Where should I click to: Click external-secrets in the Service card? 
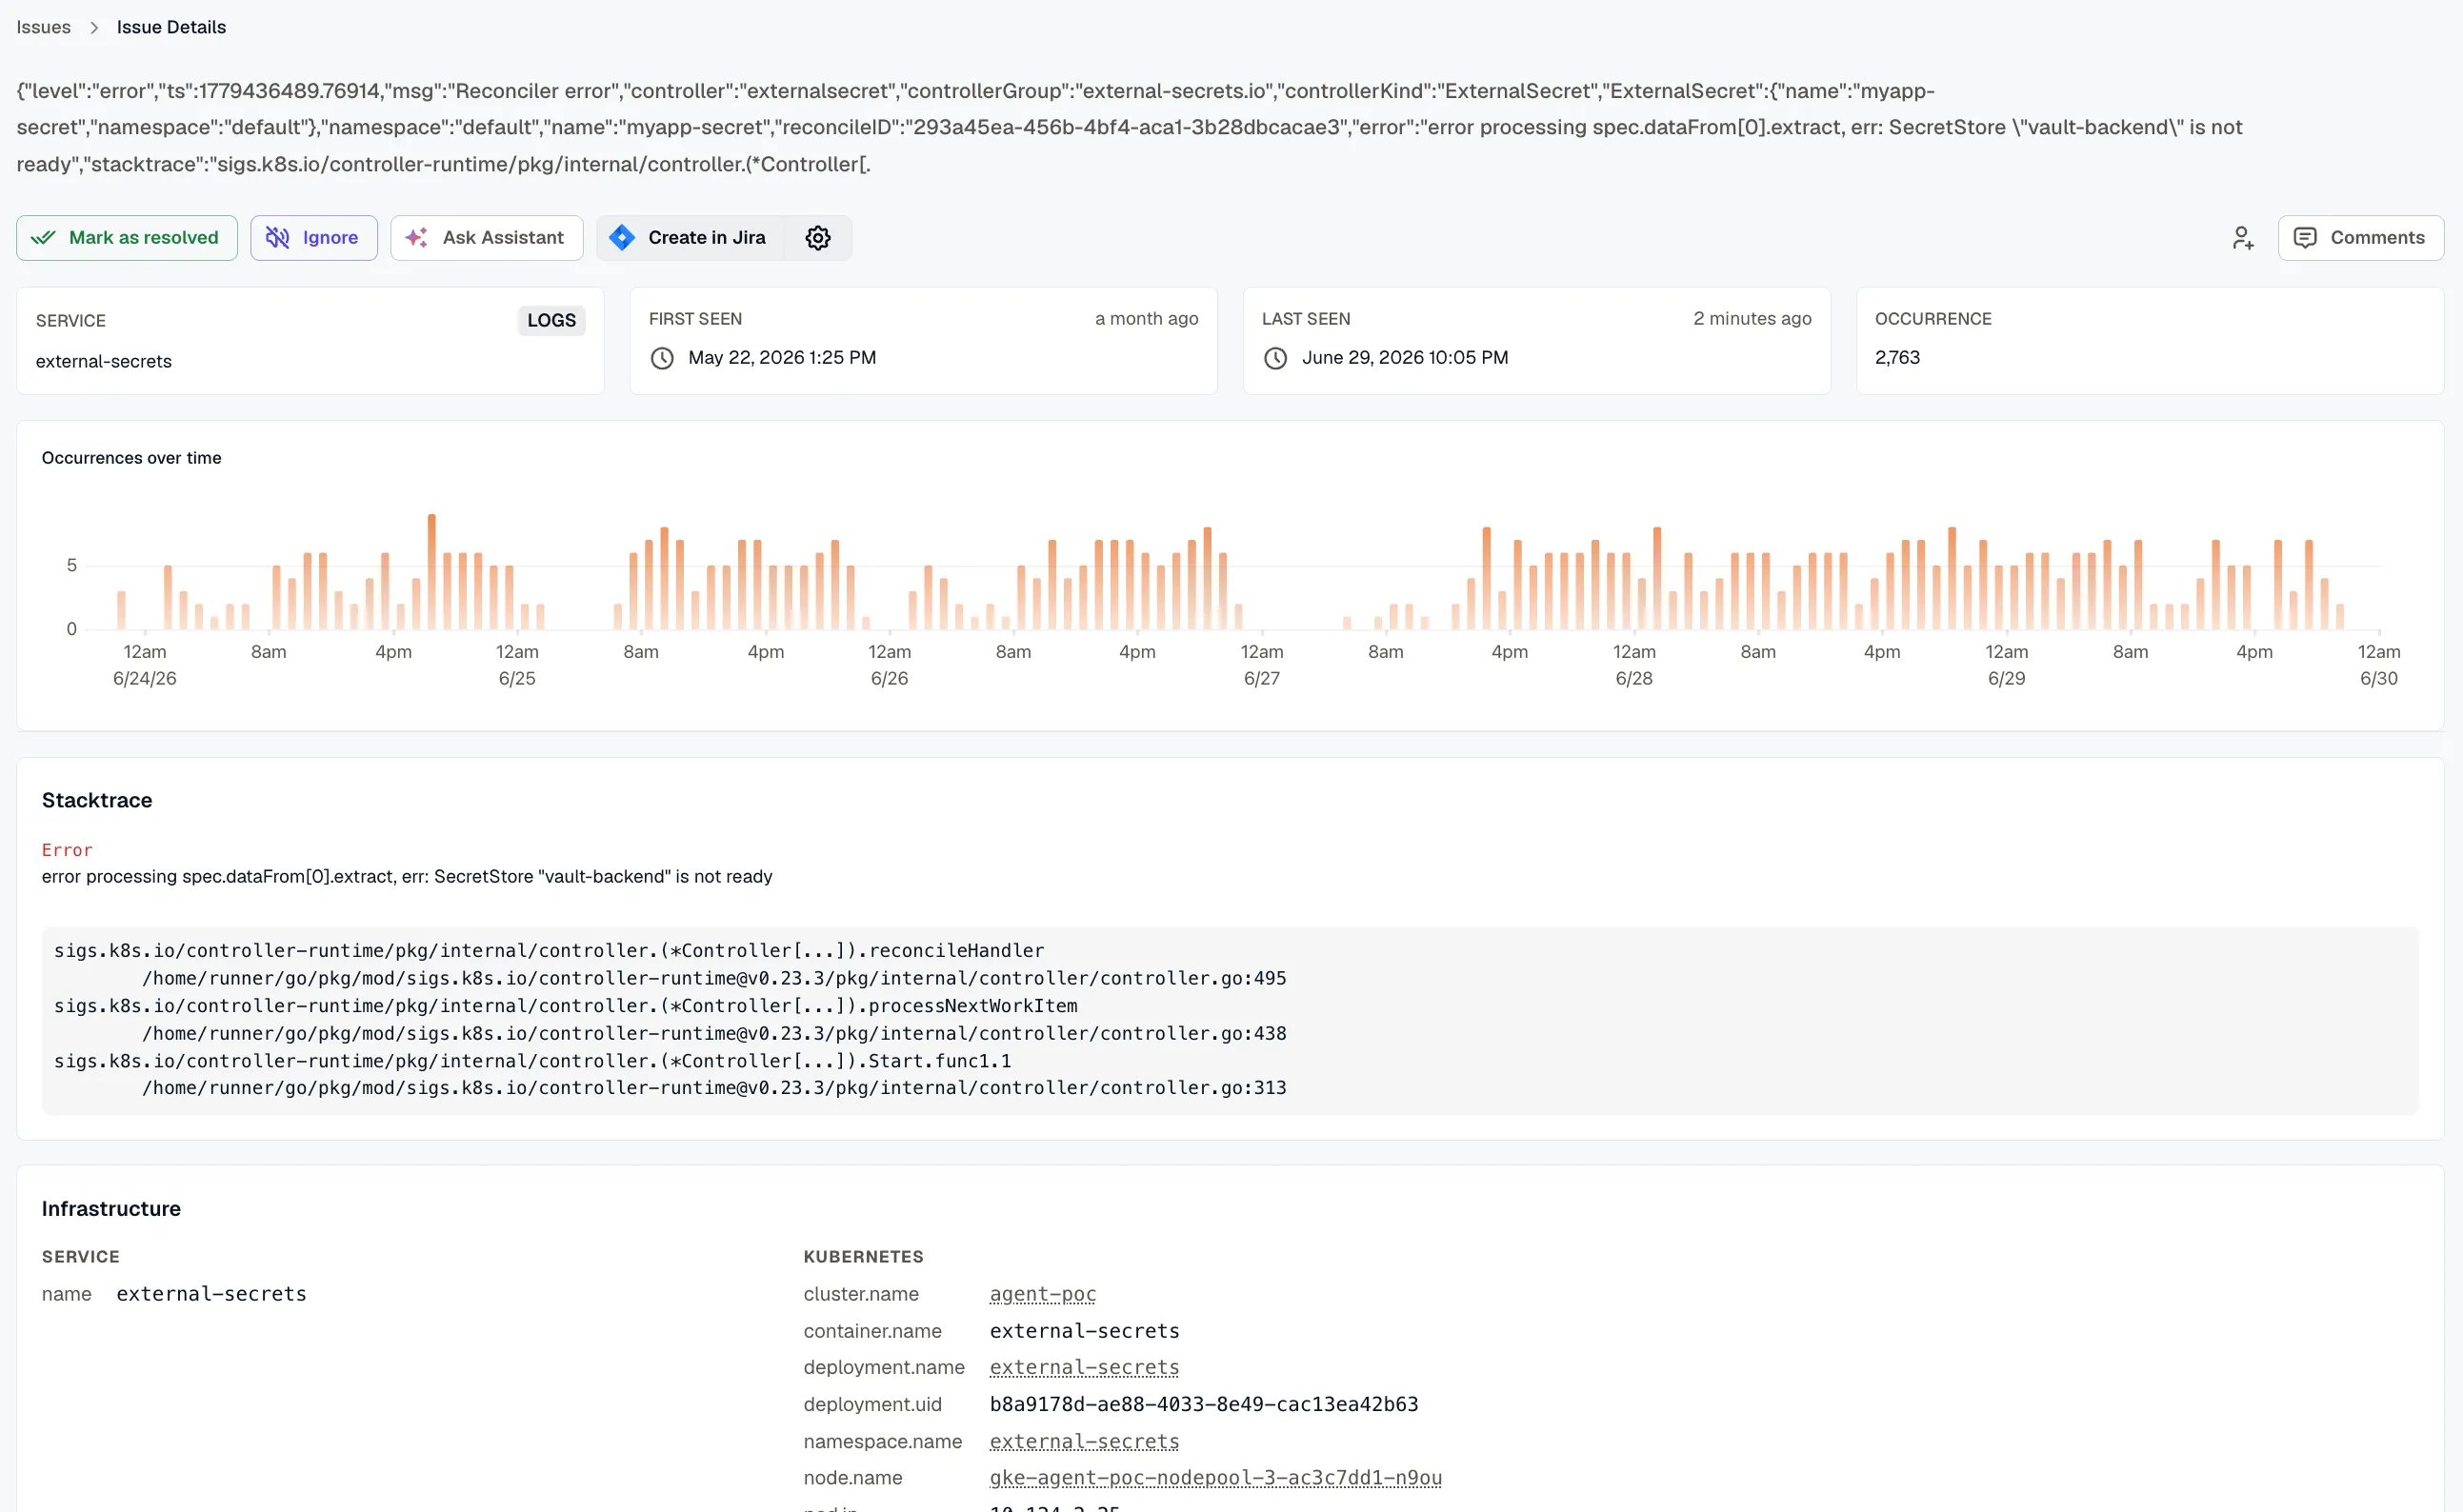coord(104,362)
